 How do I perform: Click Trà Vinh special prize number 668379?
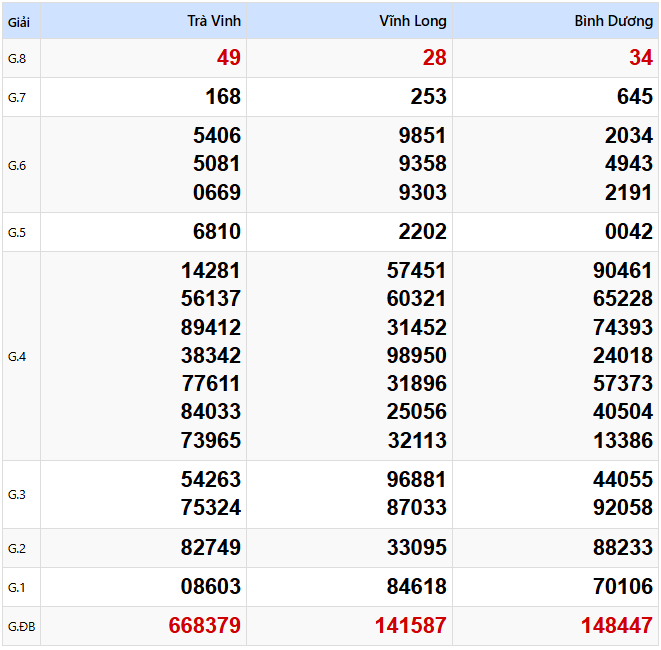coord(205,626)
